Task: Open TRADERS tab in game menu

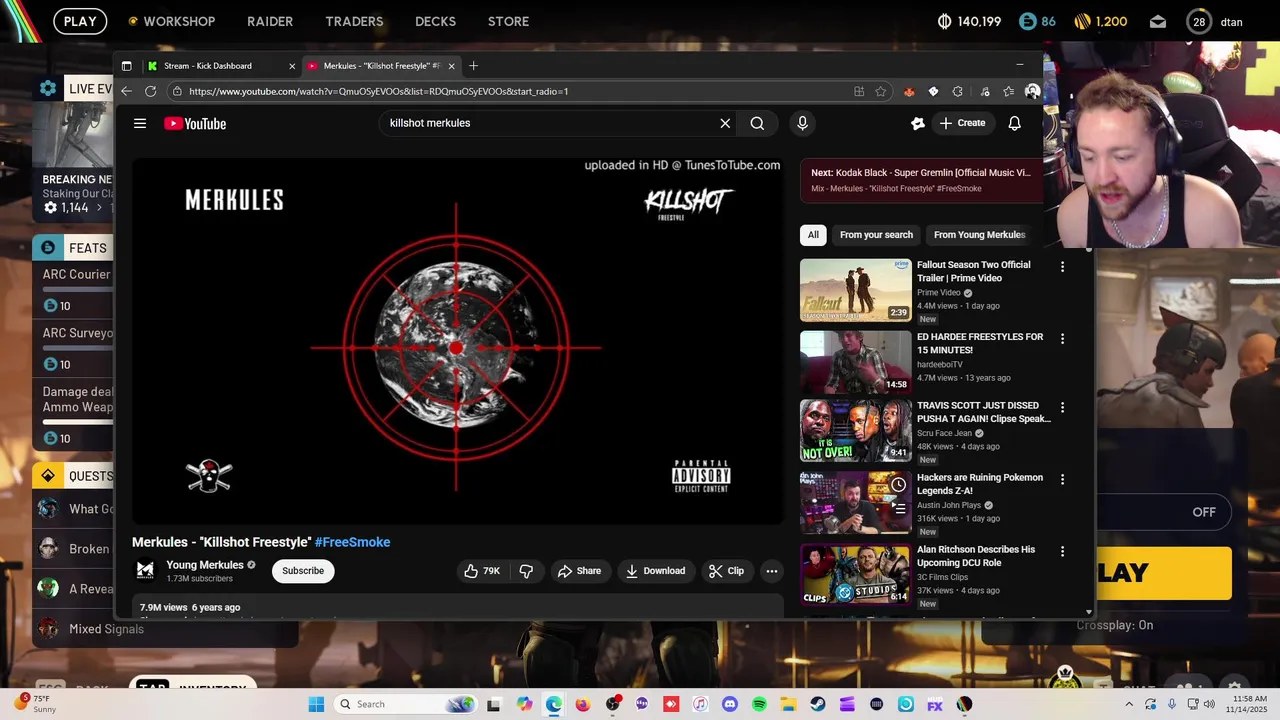Action: coord(354,21)
